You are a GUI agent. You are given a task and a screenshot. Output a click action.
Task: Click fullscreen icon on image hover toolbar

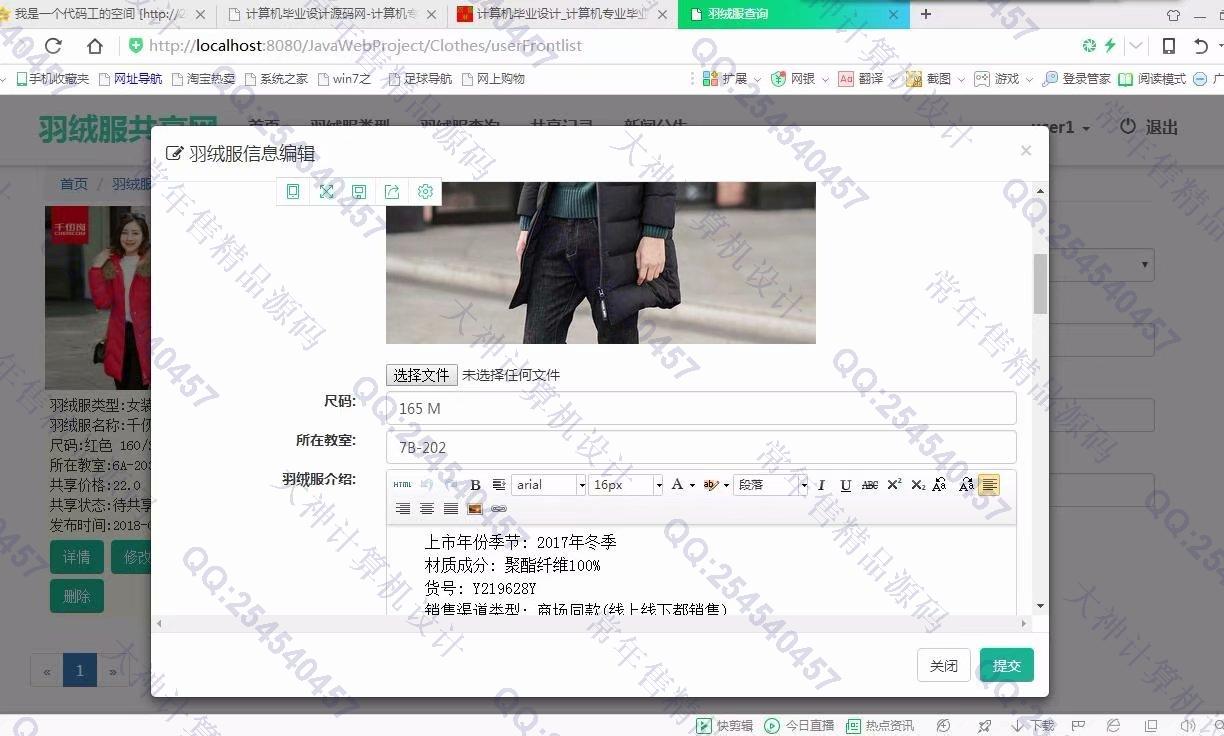pyautogui.click(x=326, y=192)
